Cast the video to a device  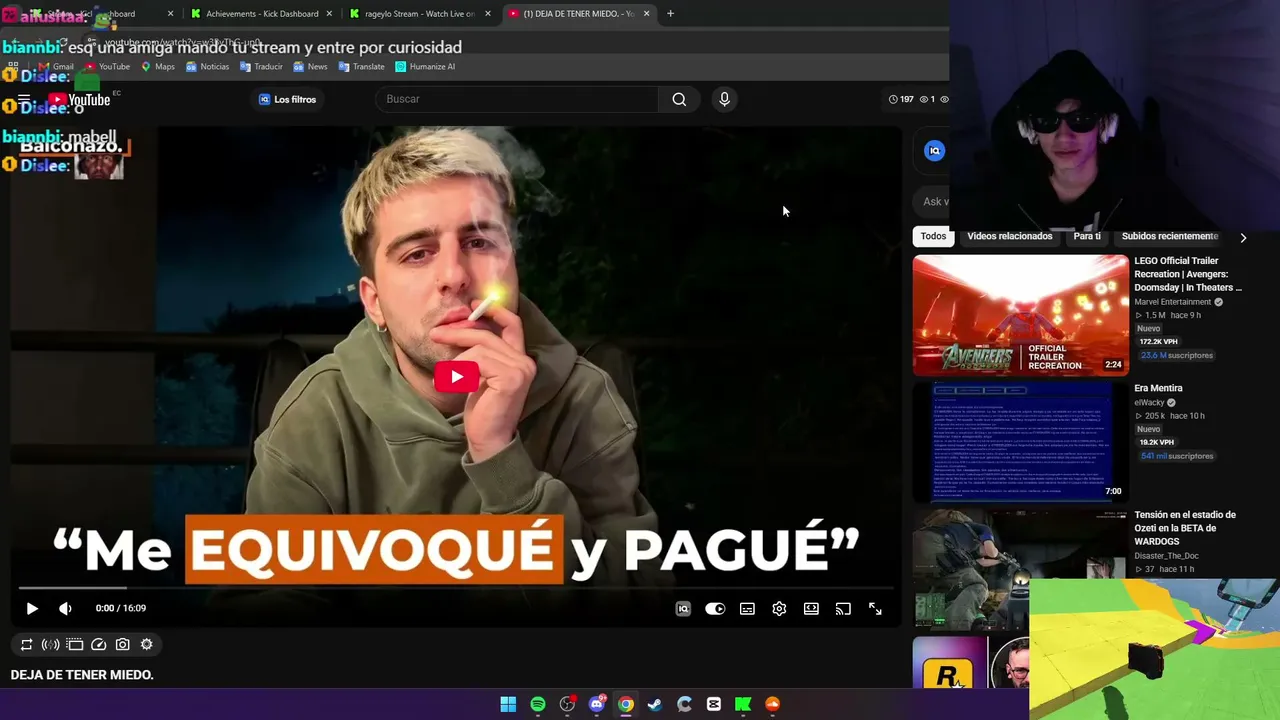843,608
